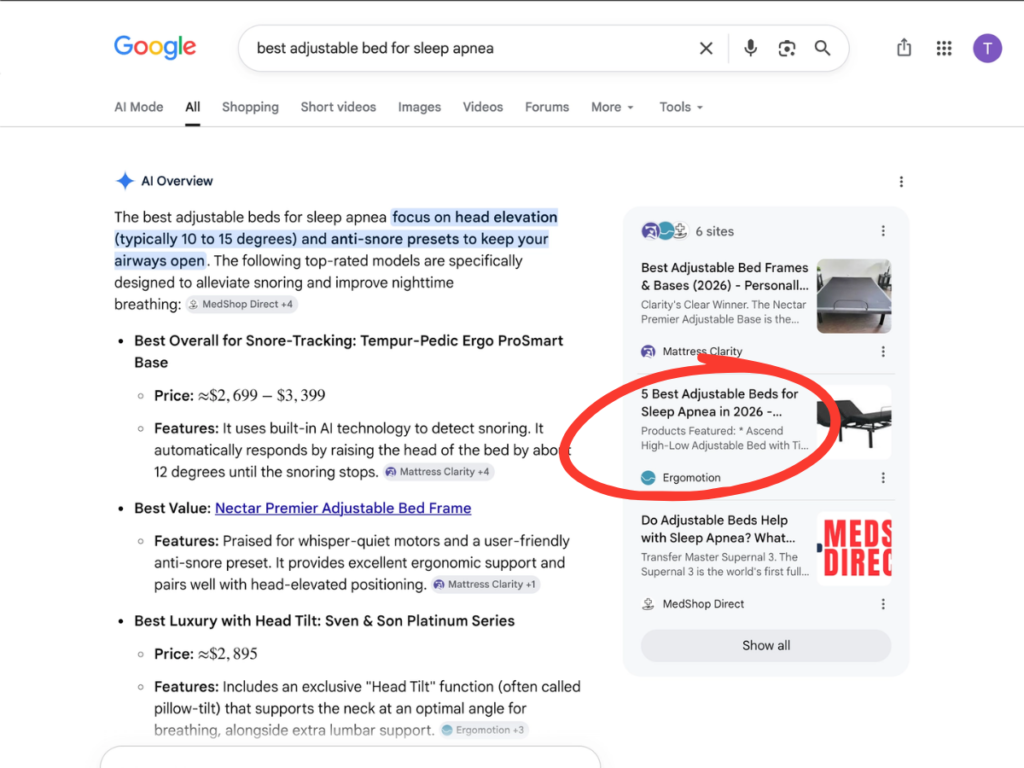Screen dimensions: 1024x768
Task: Click the Show all sources button
Action: (x=765, y=646)
